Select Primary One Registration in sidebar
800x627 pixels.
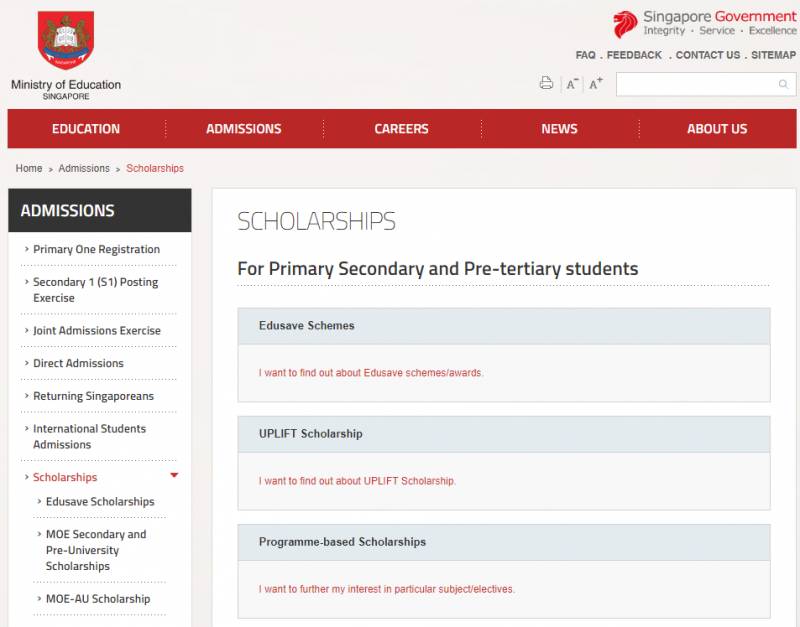pos(96,249)
